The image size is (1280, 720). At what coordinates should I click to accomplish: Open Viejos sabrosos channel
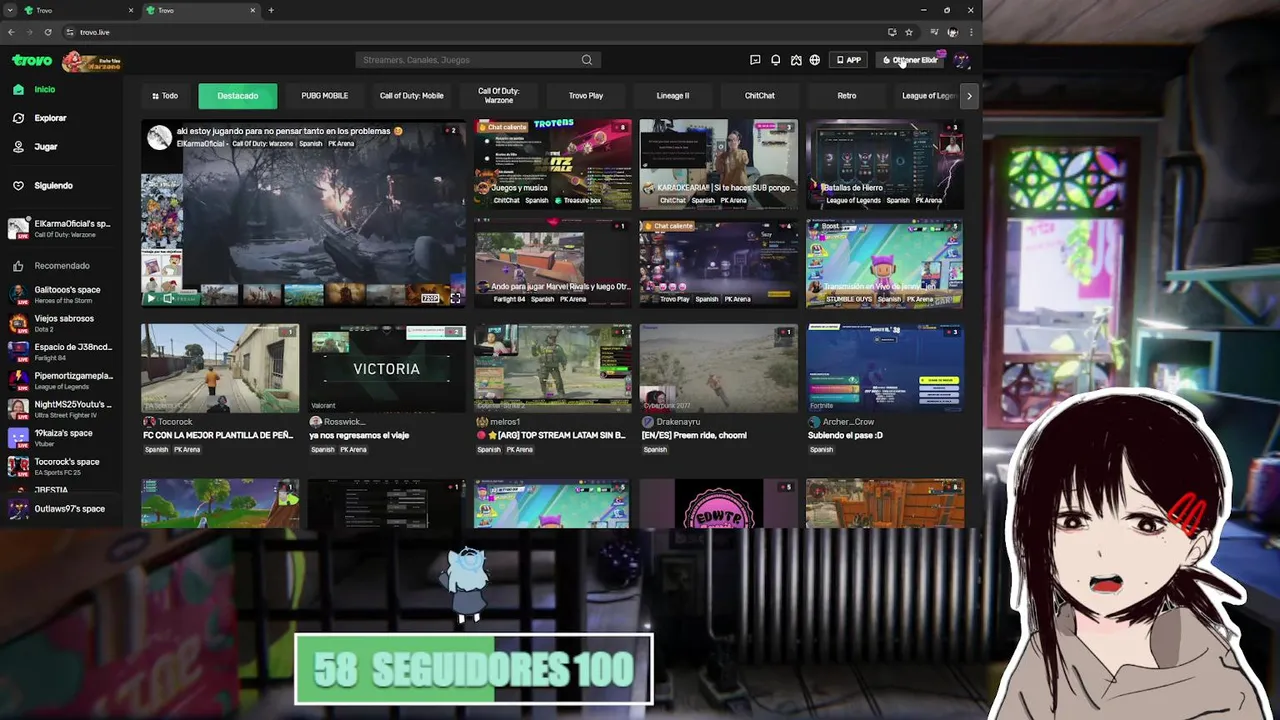[60, 323]
